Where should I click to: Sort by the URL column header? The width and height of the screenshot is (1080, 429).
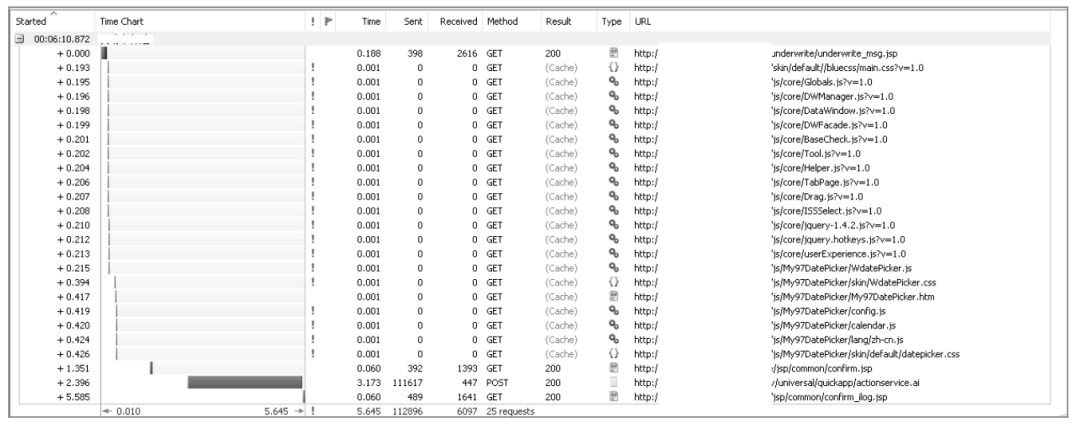pyautogui.click(x=642, y=21)
